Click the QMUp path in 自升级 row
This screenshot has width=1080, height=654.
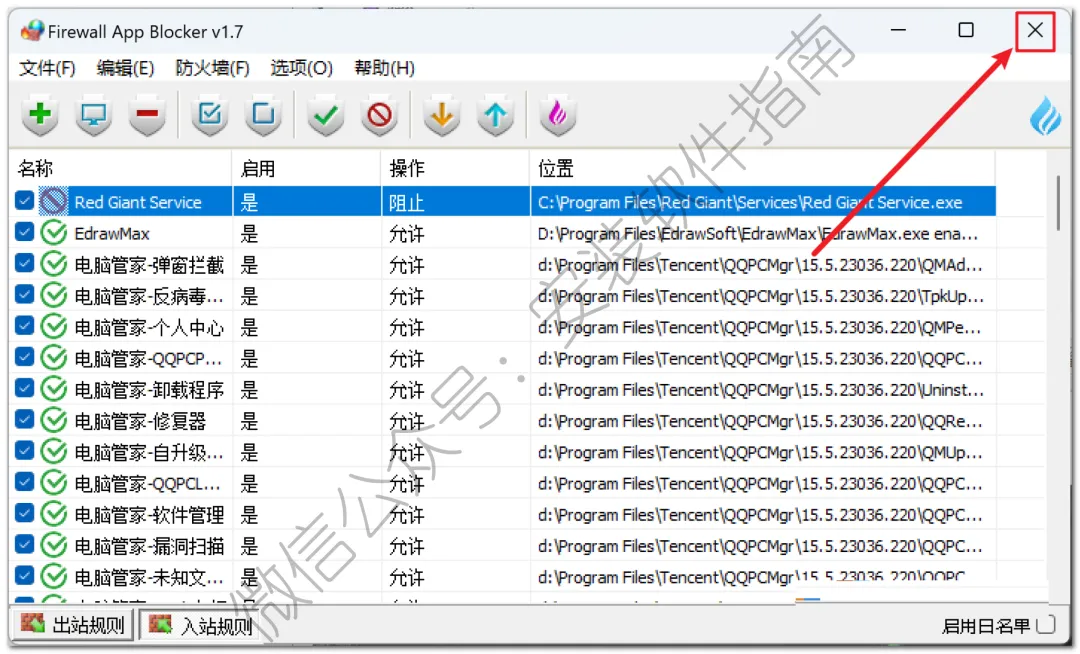point(760,452)
